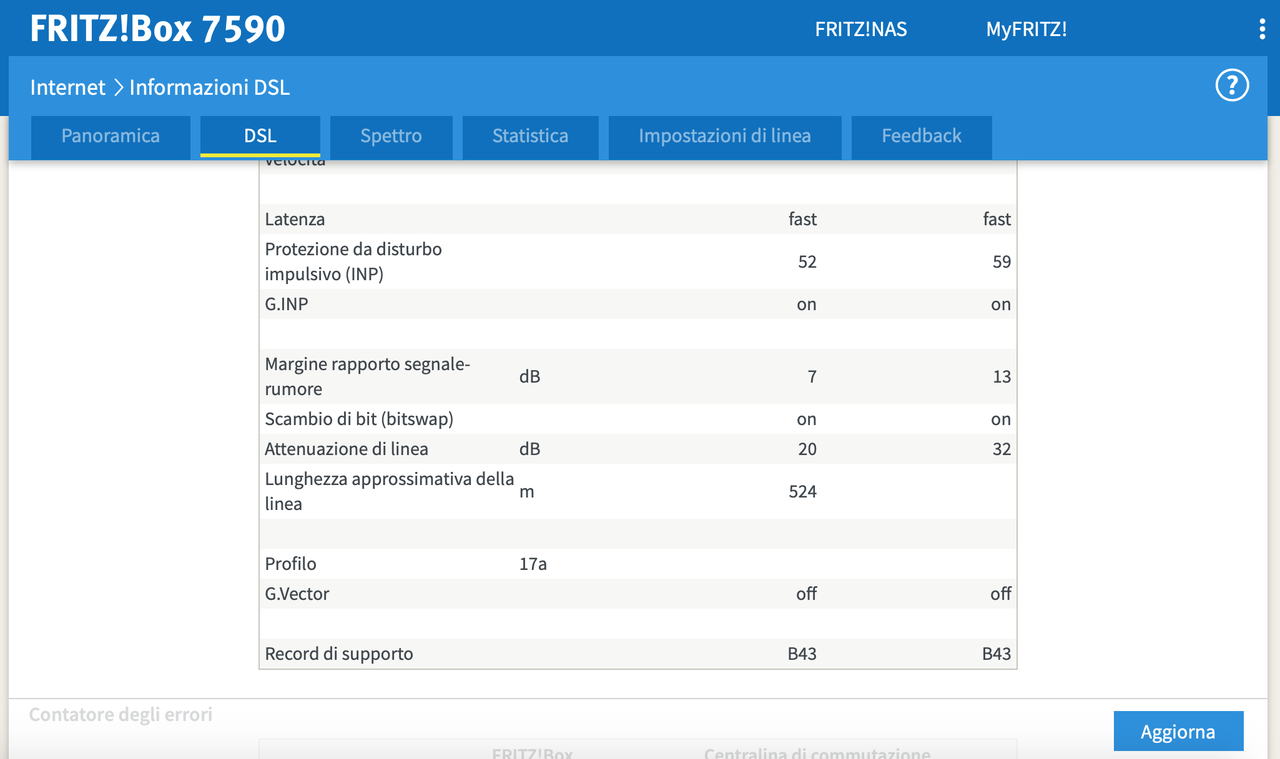Viewport: 1280px width, 759px height.
Task: Click the line length value 524
Action: (x=802, y=491)
